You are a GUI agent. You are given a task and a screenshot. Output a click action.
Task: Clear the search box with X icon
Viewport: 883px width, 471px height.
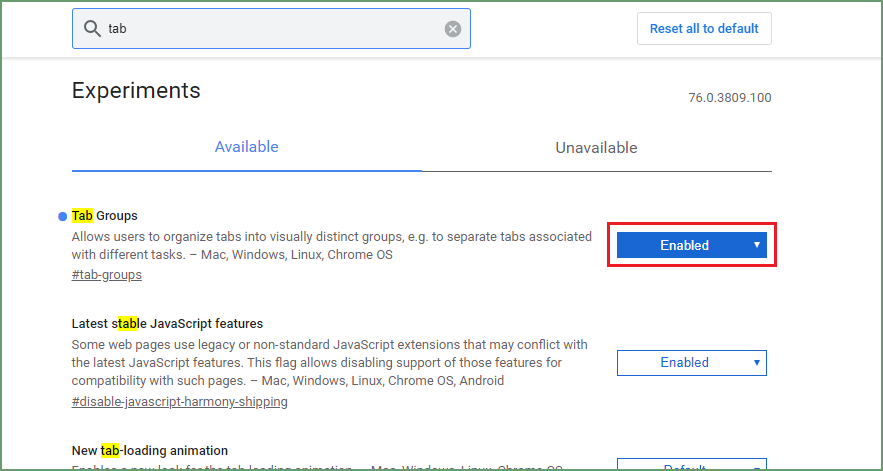(453, 29)
